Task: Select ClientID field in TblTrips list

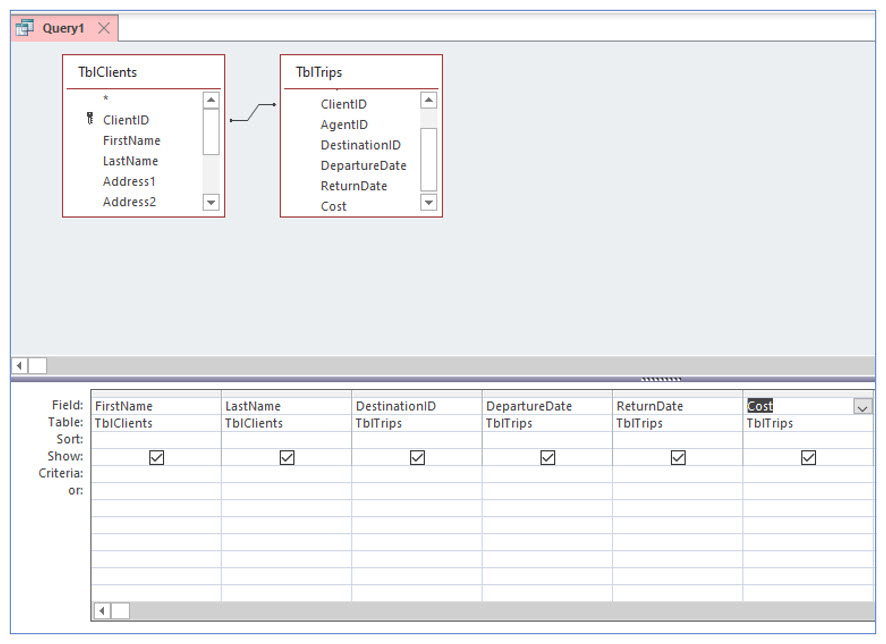Action: tap(344, 104)
